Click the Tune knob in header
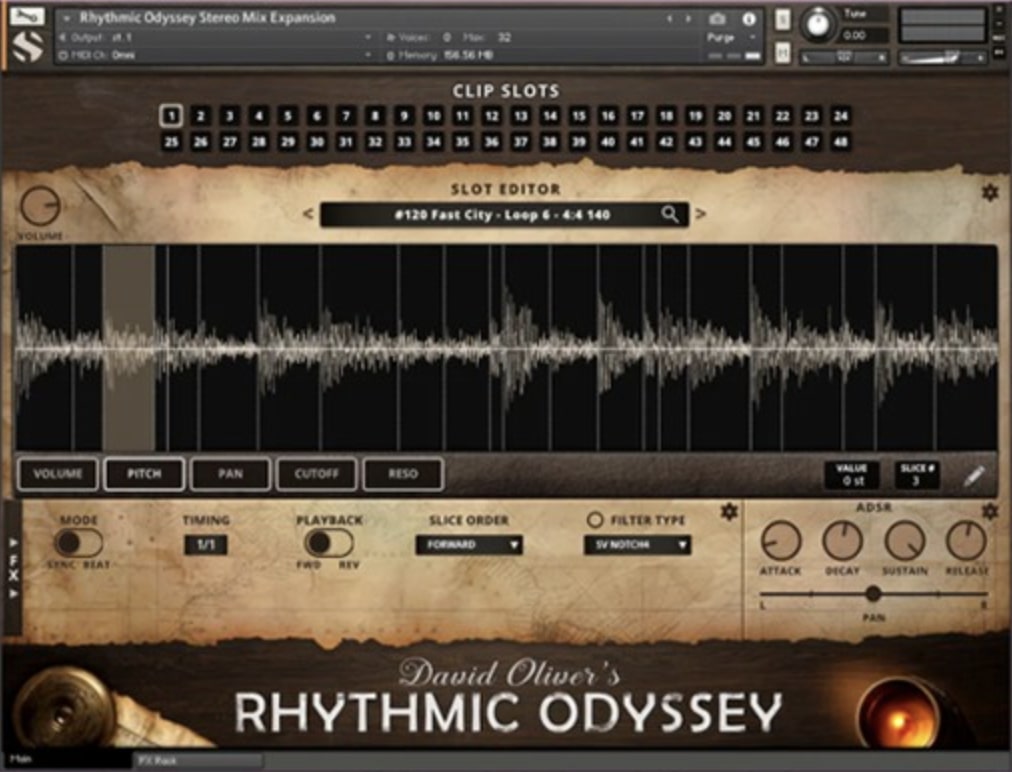Screen dimensions: 1012x772 coord(817,25)
